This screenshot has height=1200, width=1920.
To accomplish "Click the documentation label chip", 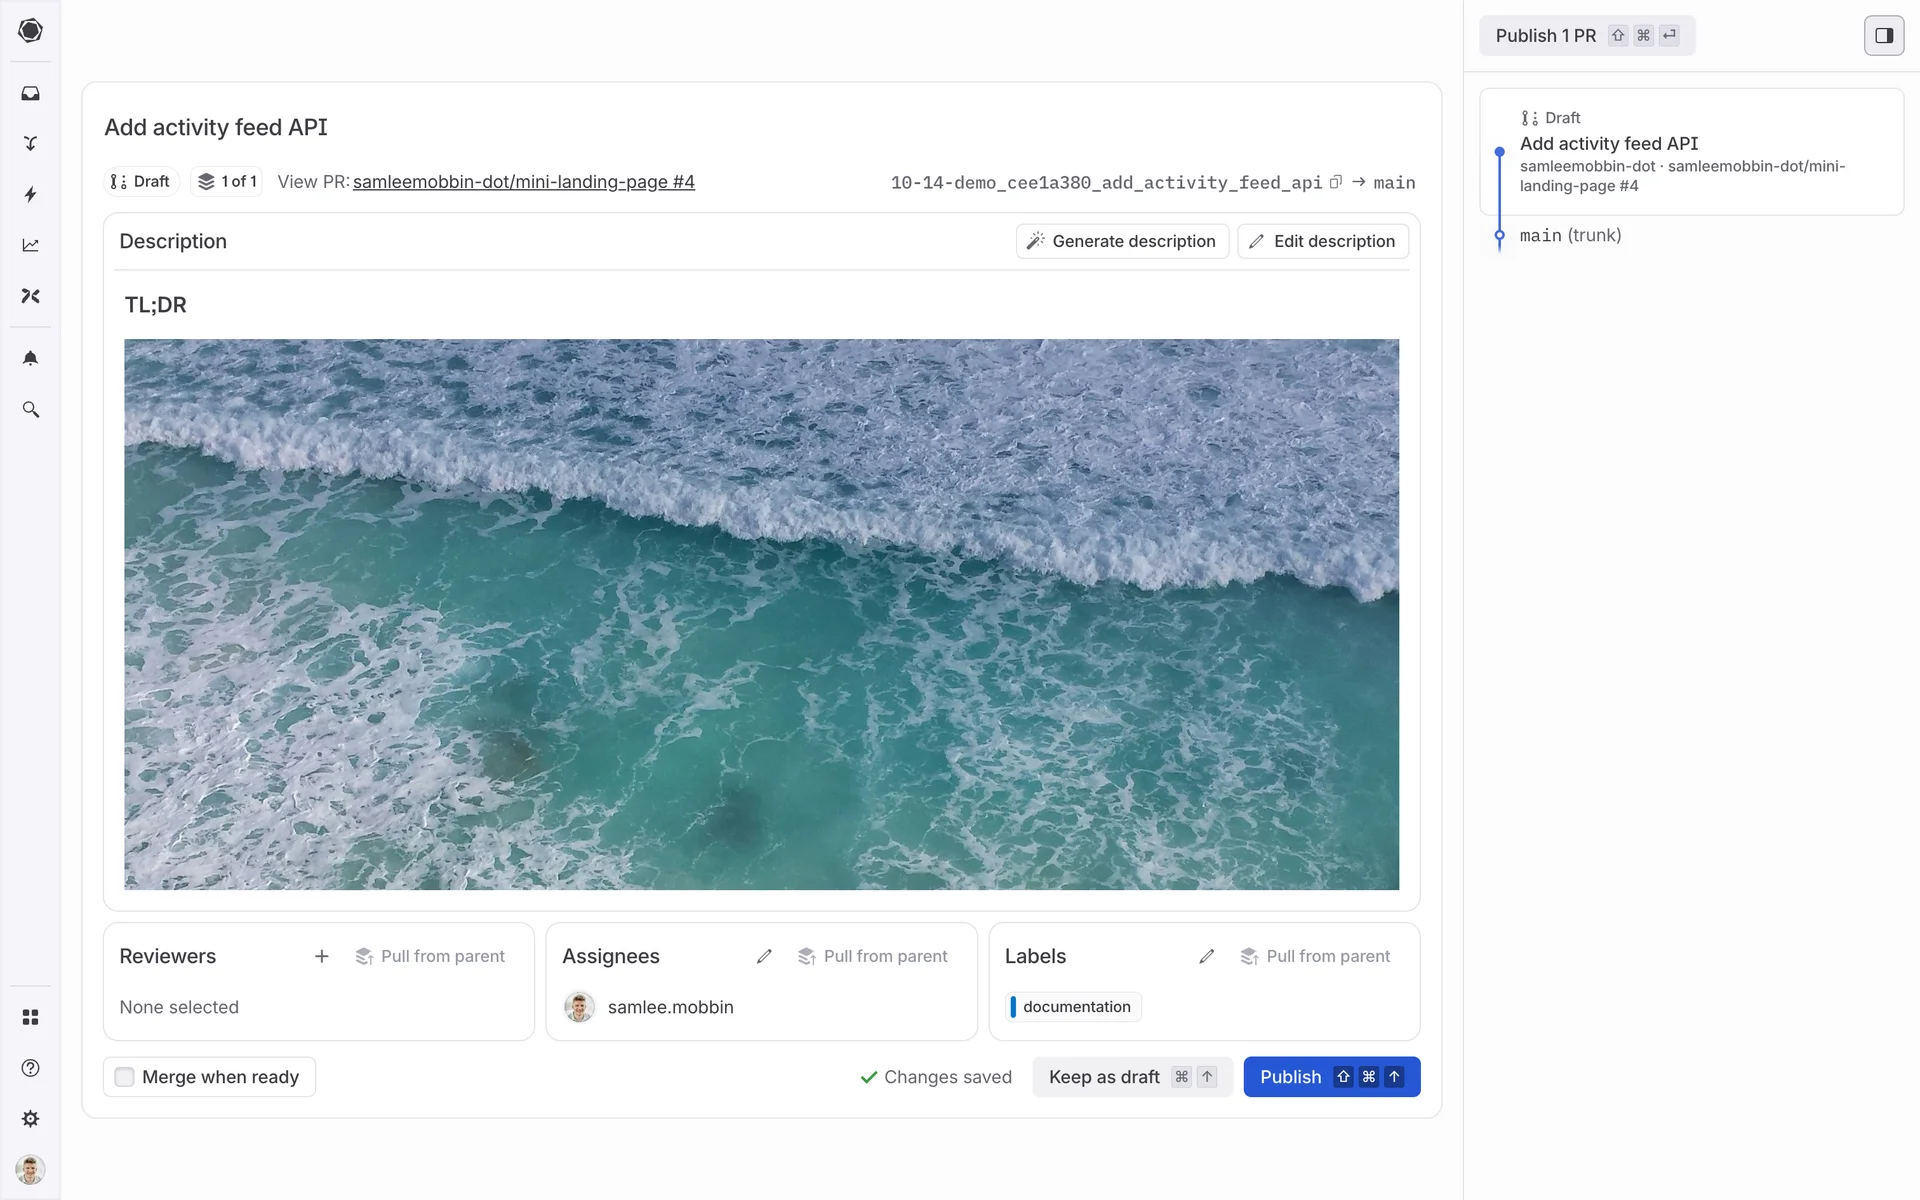I will [x=1074, y=1007].
